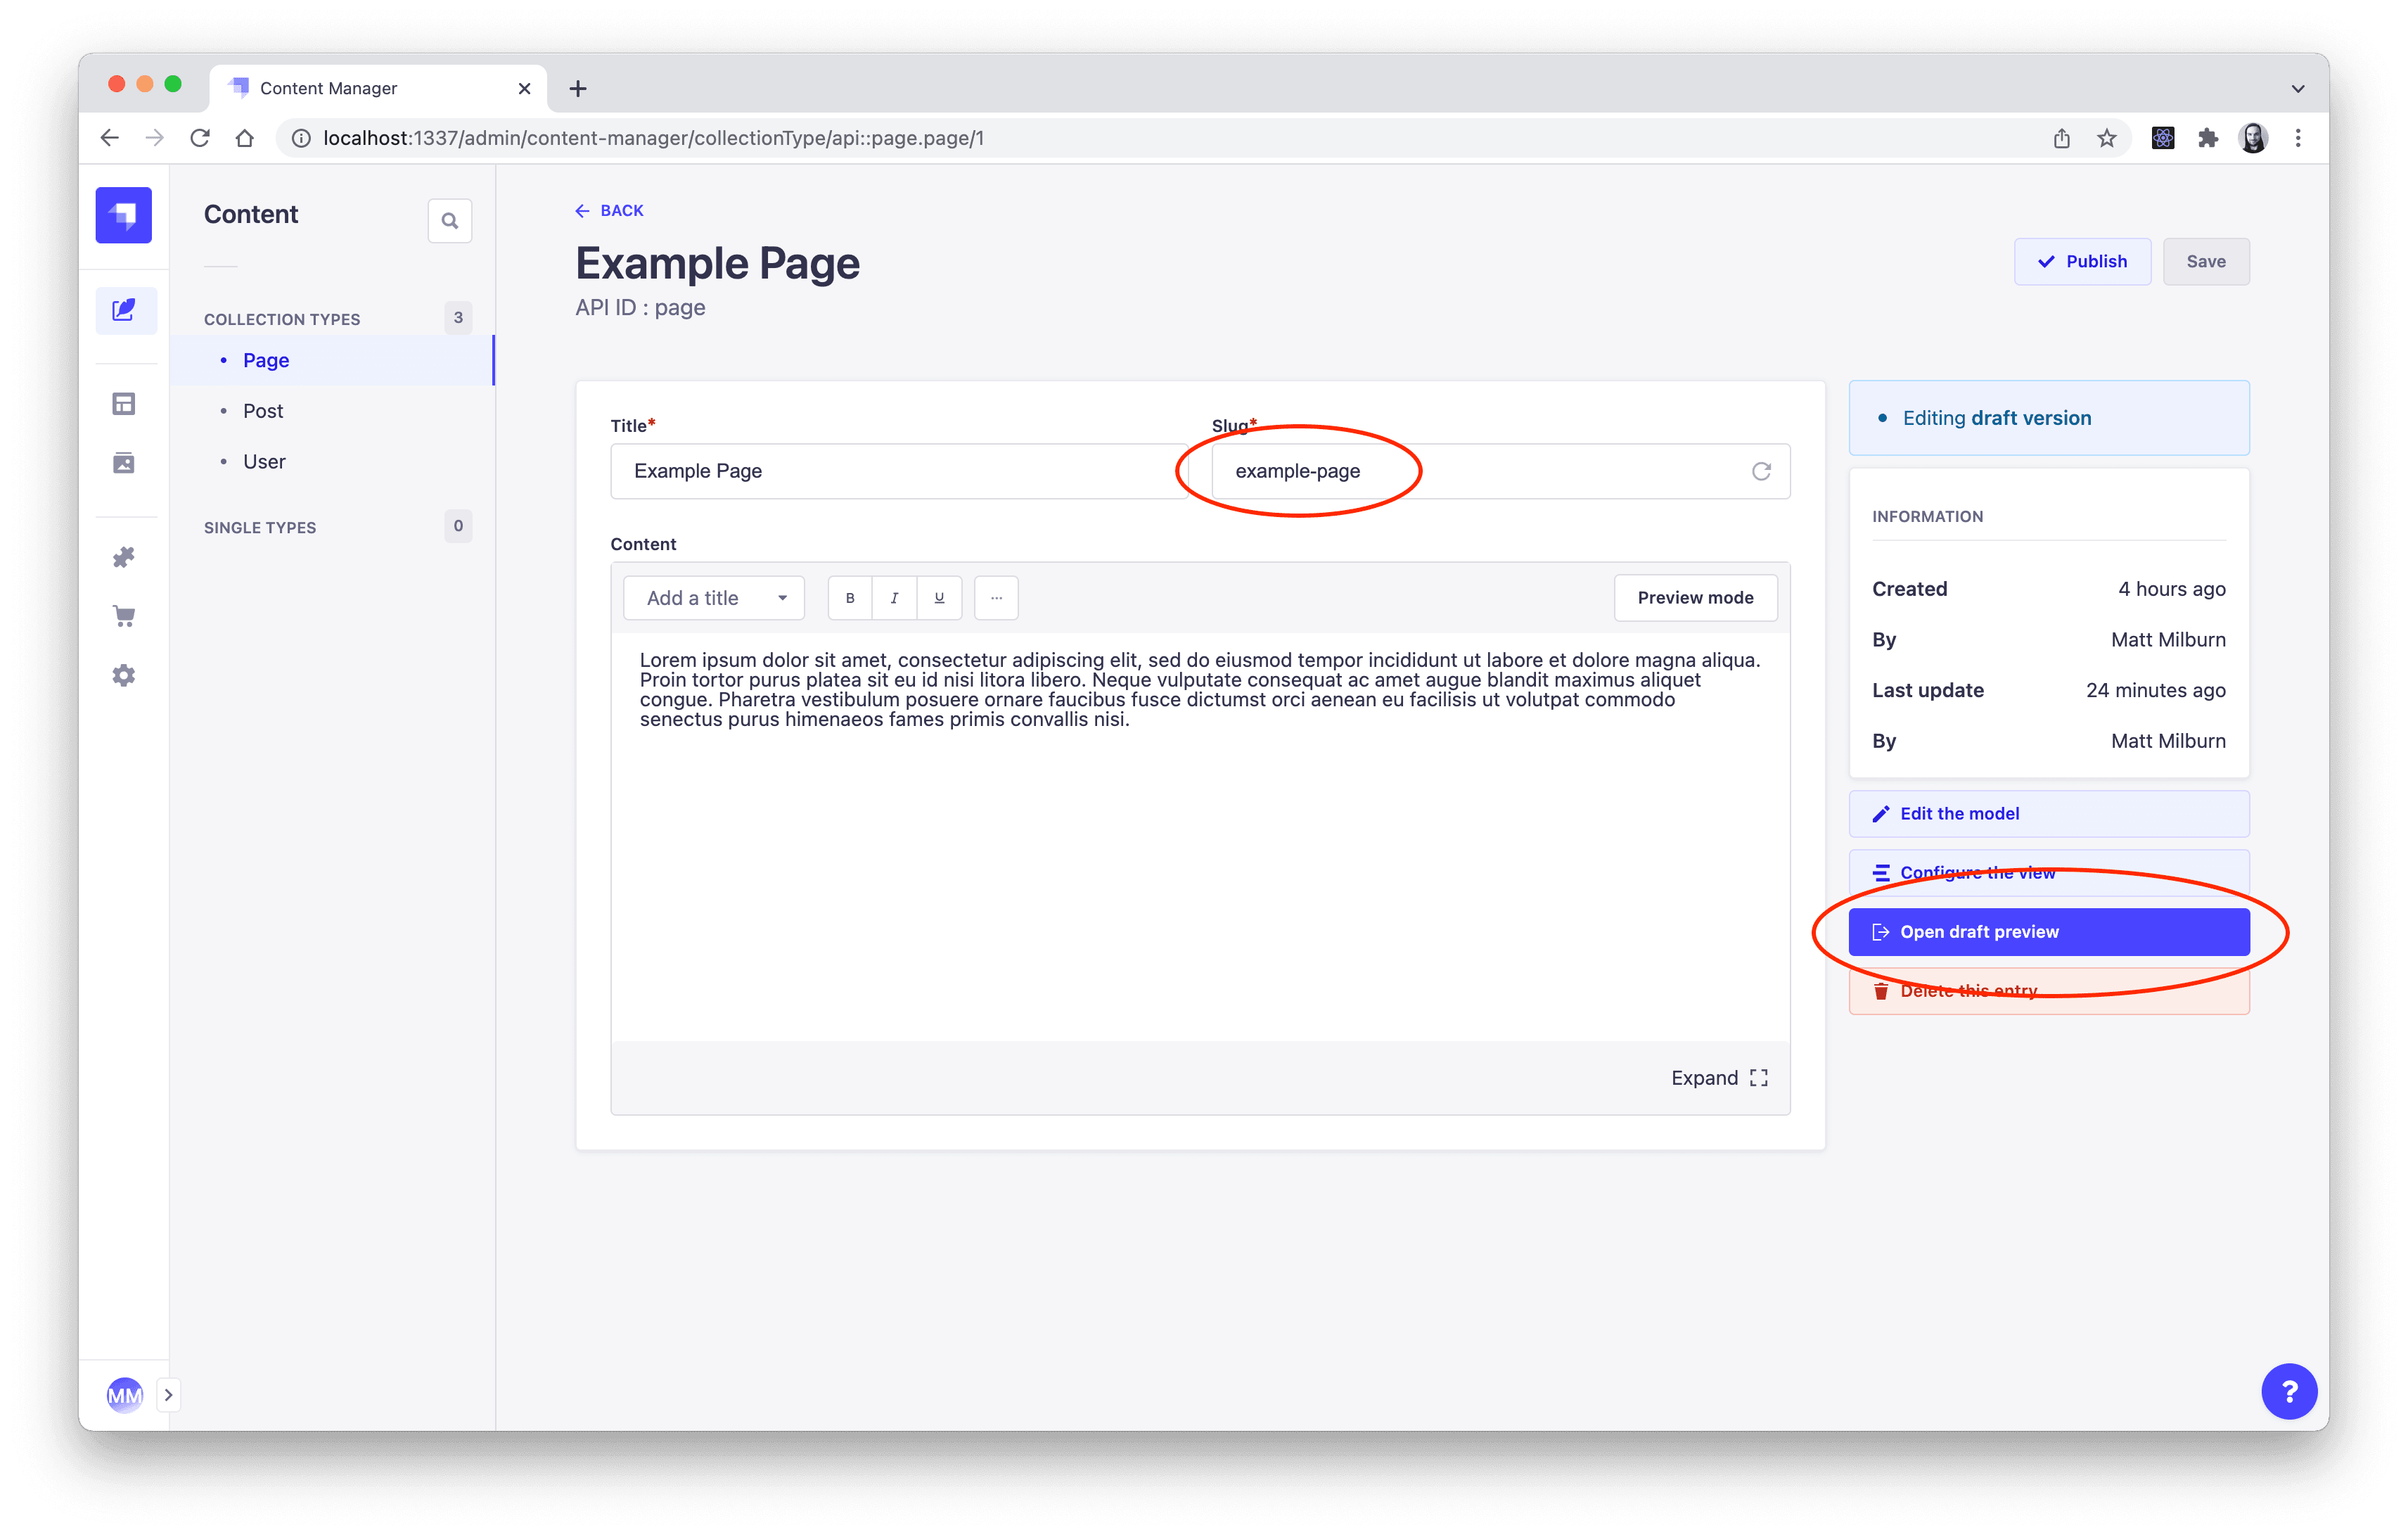Click the Underline formatting button
This screenshot has height=1535, width=2408.
tap(939, 599)
